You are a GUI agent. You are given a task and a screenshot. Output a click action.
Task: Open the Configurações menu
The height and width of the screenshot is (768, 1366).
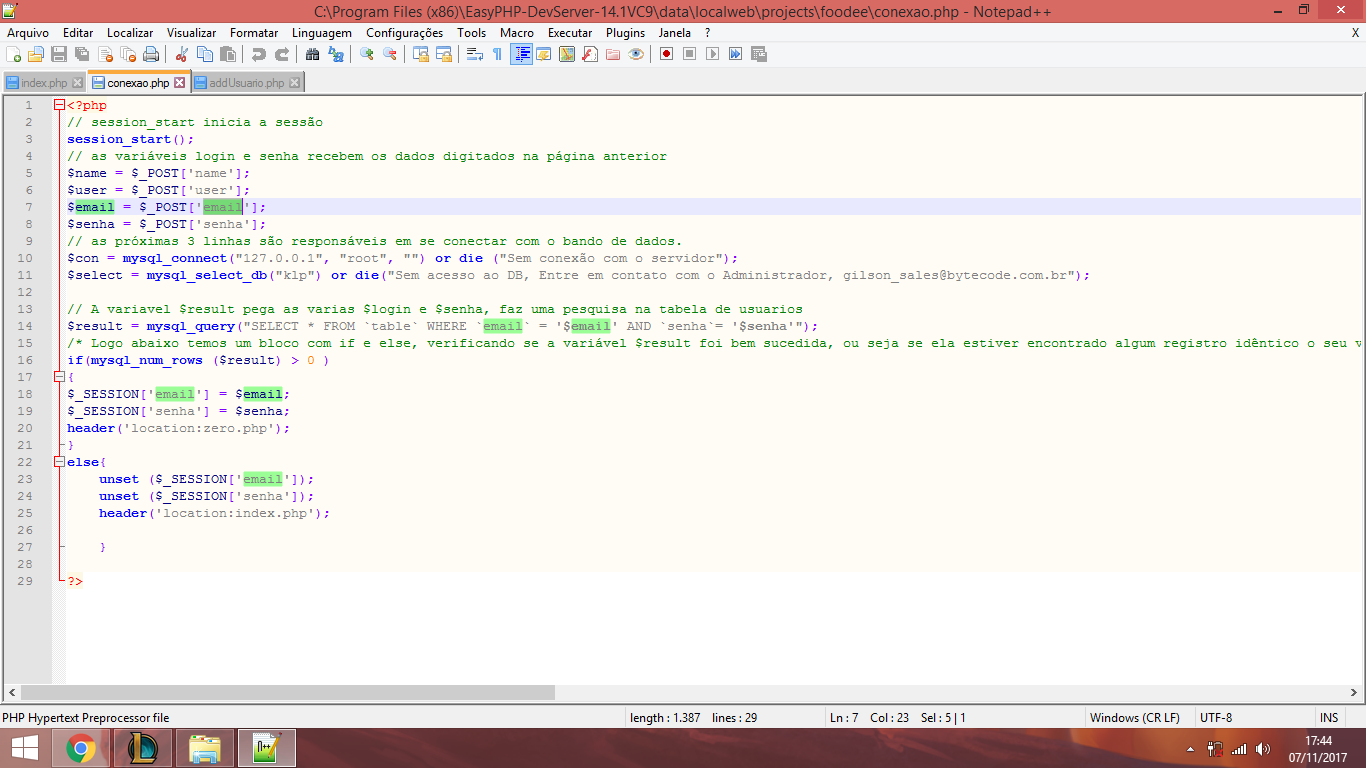404,33
